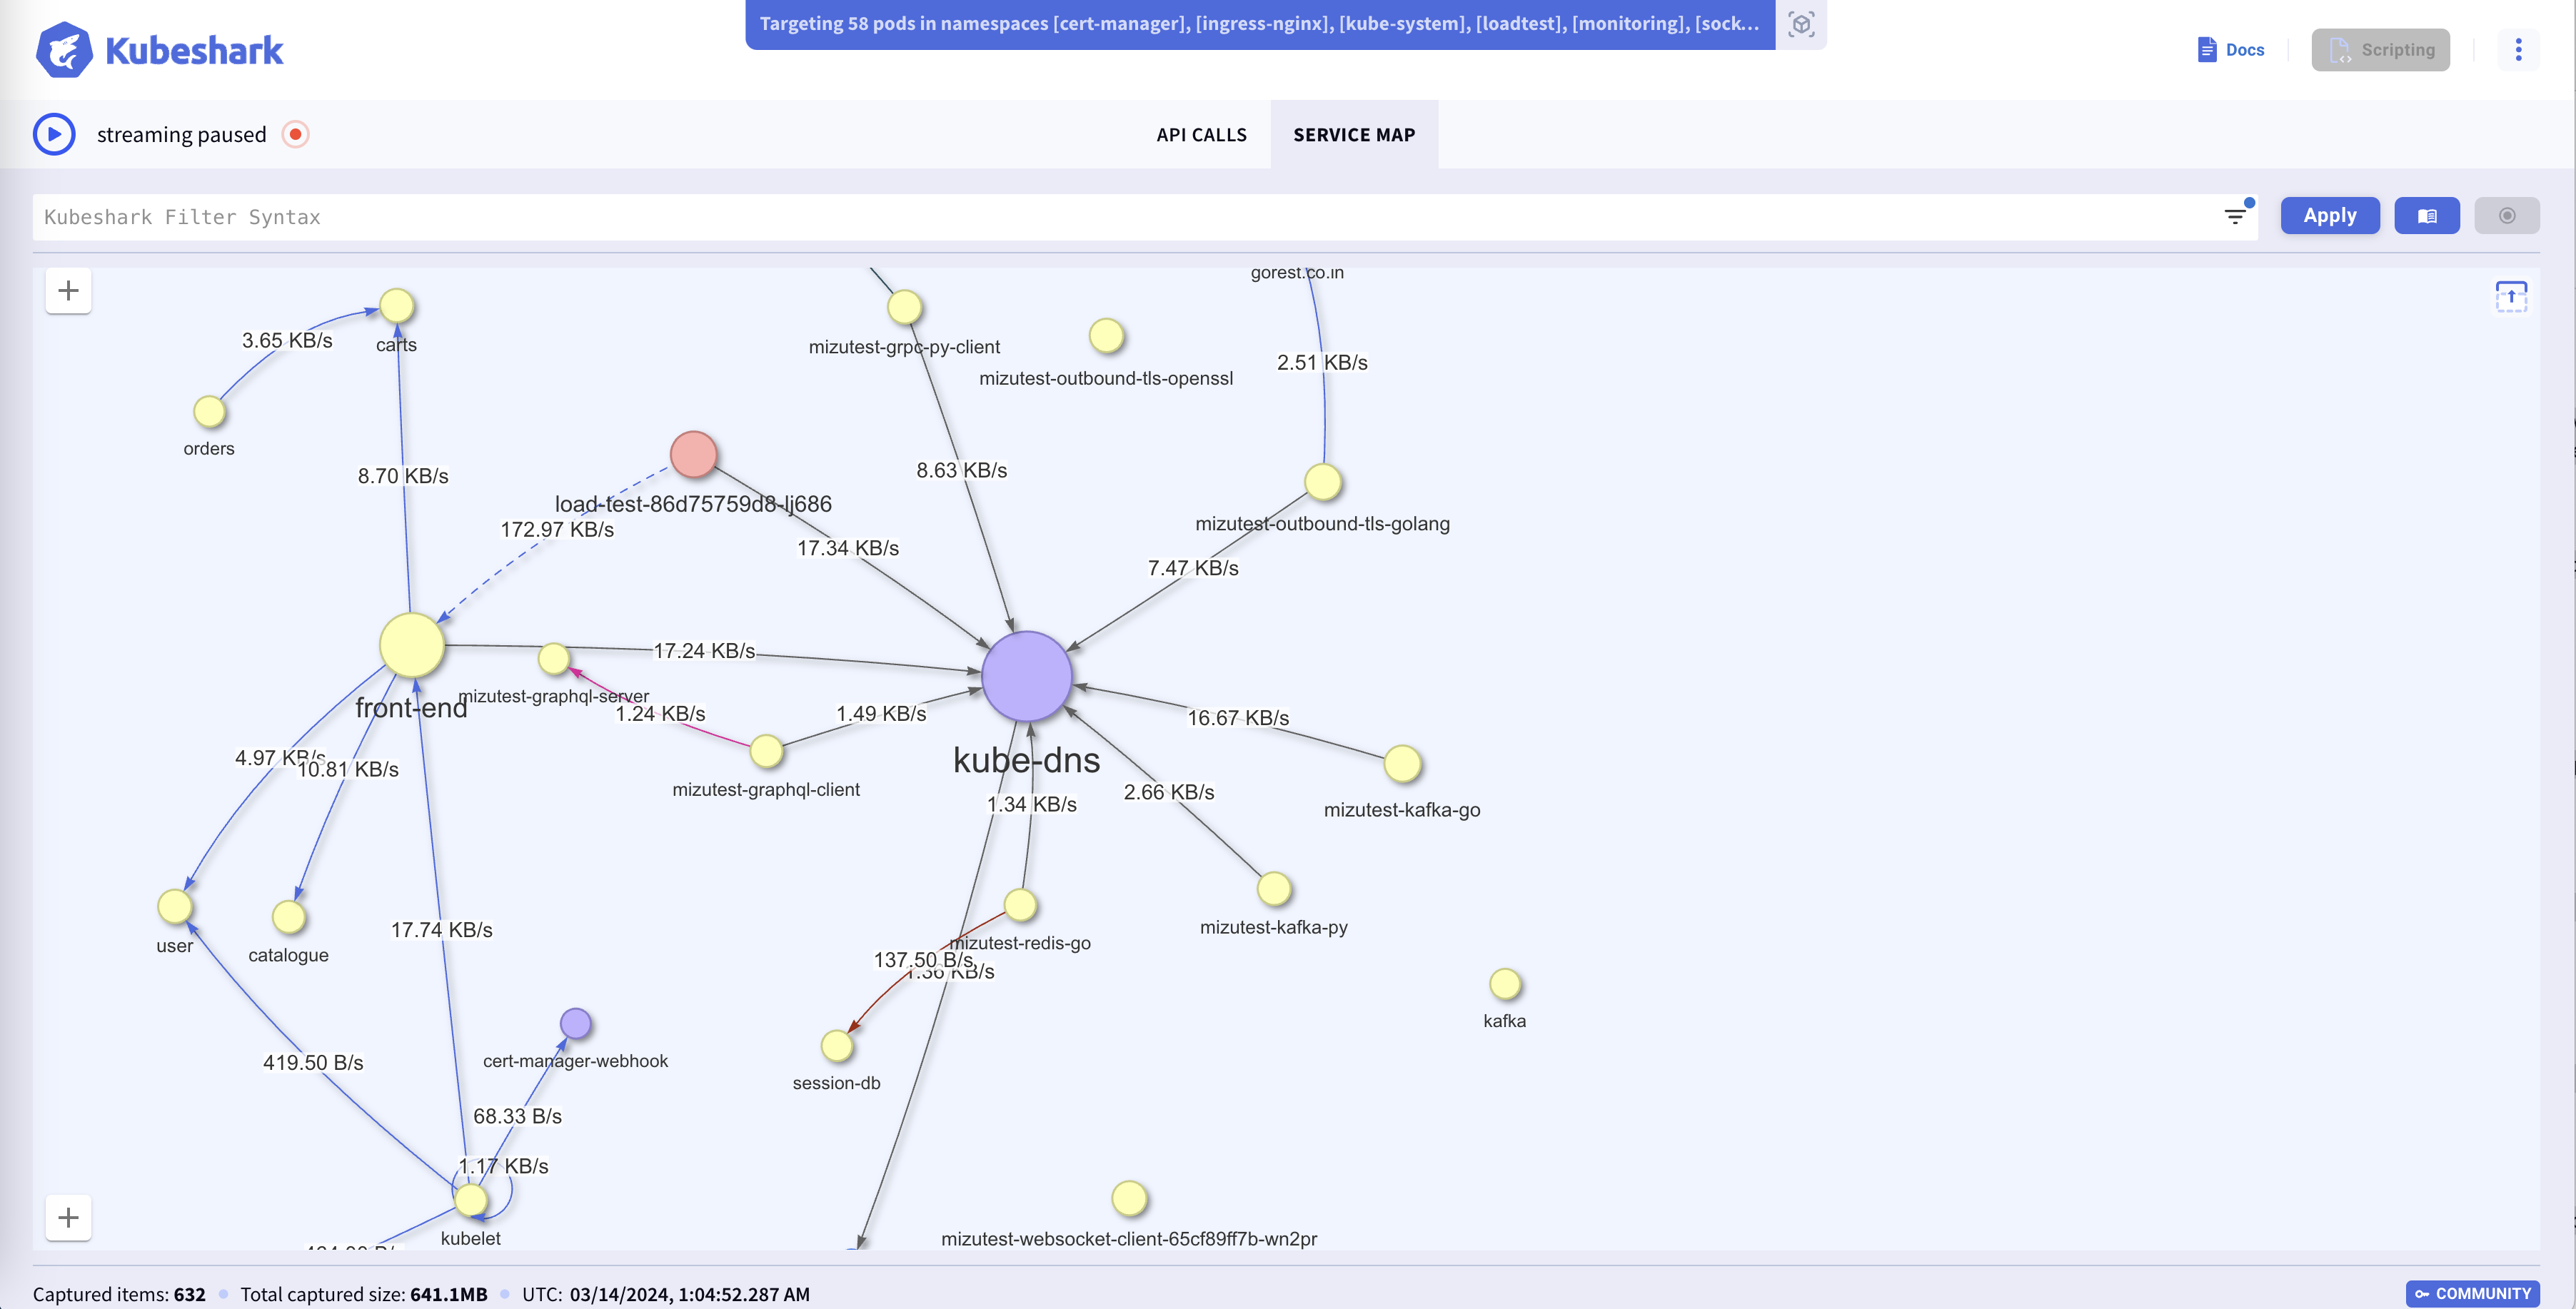Zoom in using the bottom-left plus control
The width and height of the screenshot is (2576, 1309).
68,1217
